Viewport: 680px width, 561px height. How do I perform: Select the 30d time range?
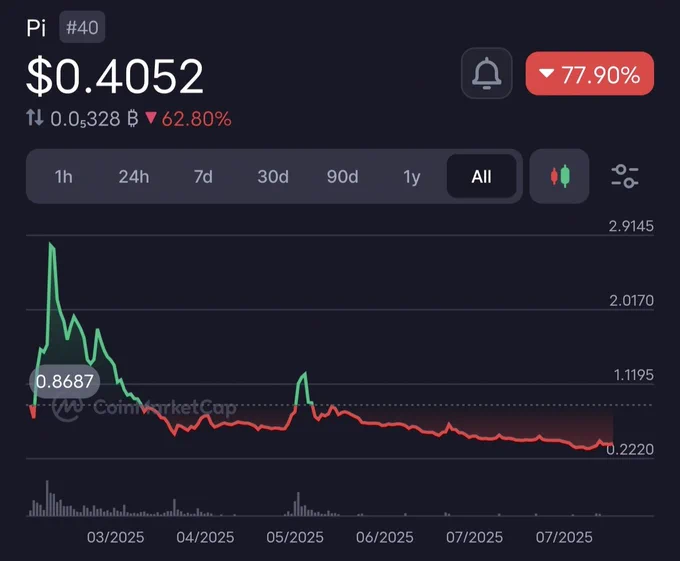[273, 176]
